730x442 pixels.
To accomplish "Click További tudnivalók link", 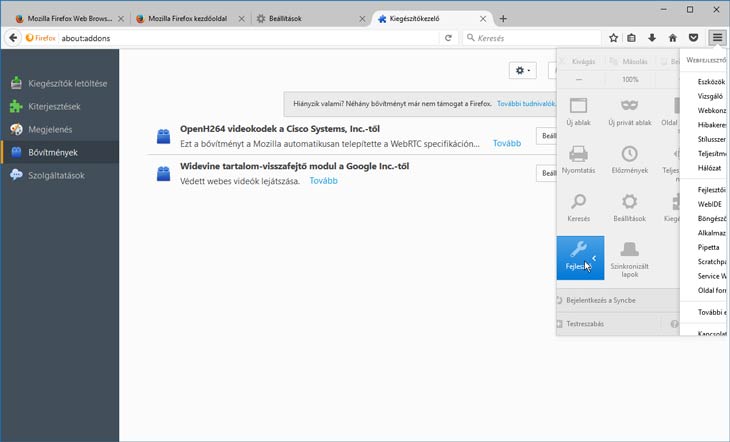I will (526, 104).
